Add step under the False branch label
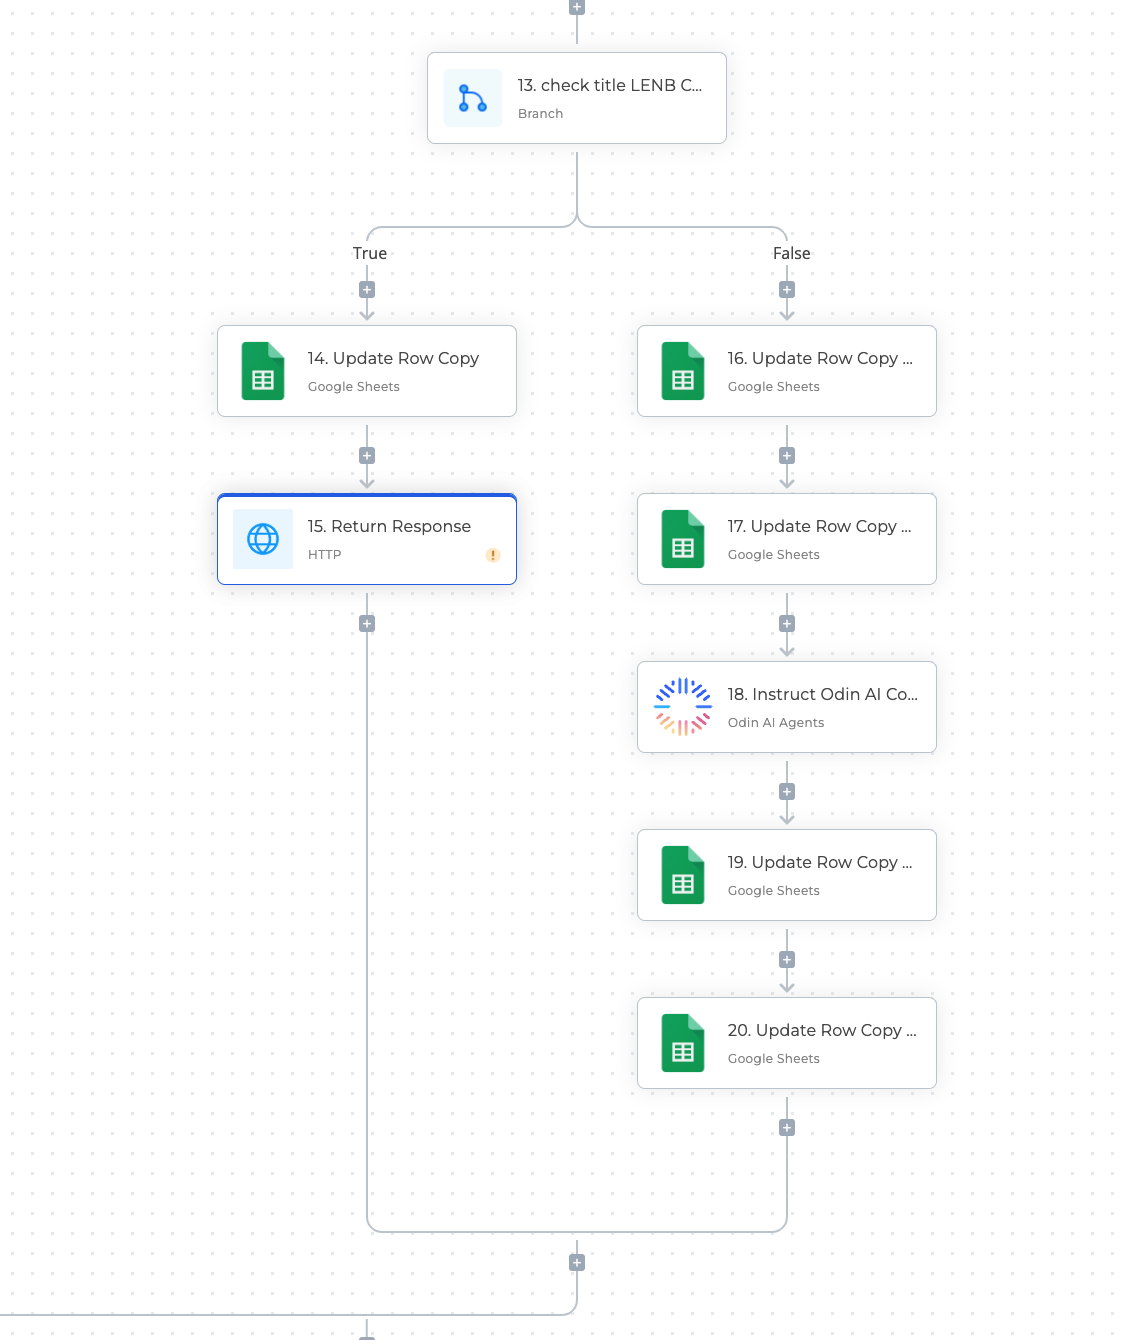Image resolution: width=1130 pixels, height=1340 pixels. (787, 290)
